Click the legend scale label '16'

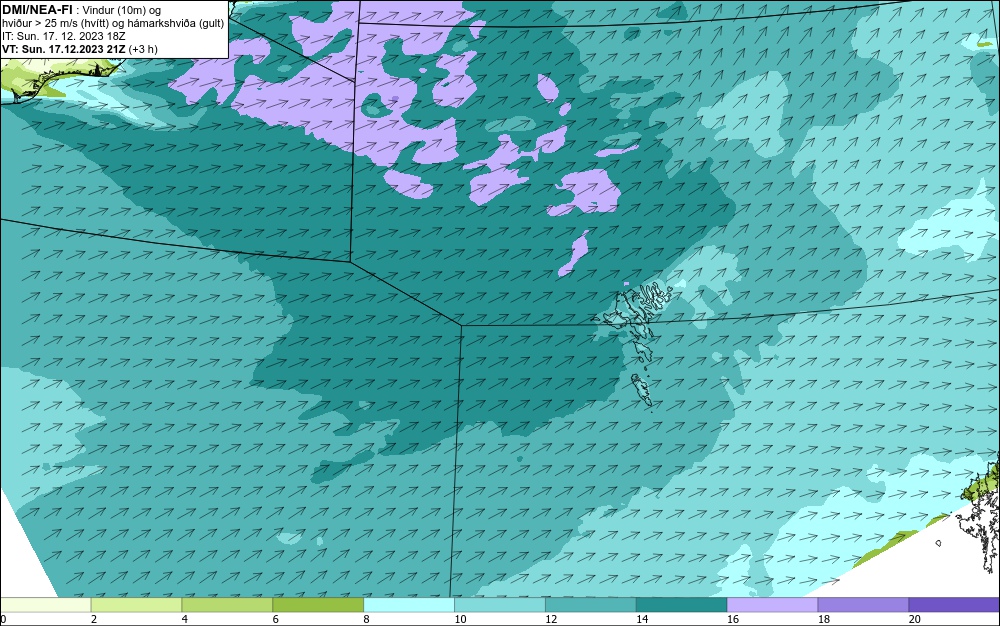coord(732,619)
